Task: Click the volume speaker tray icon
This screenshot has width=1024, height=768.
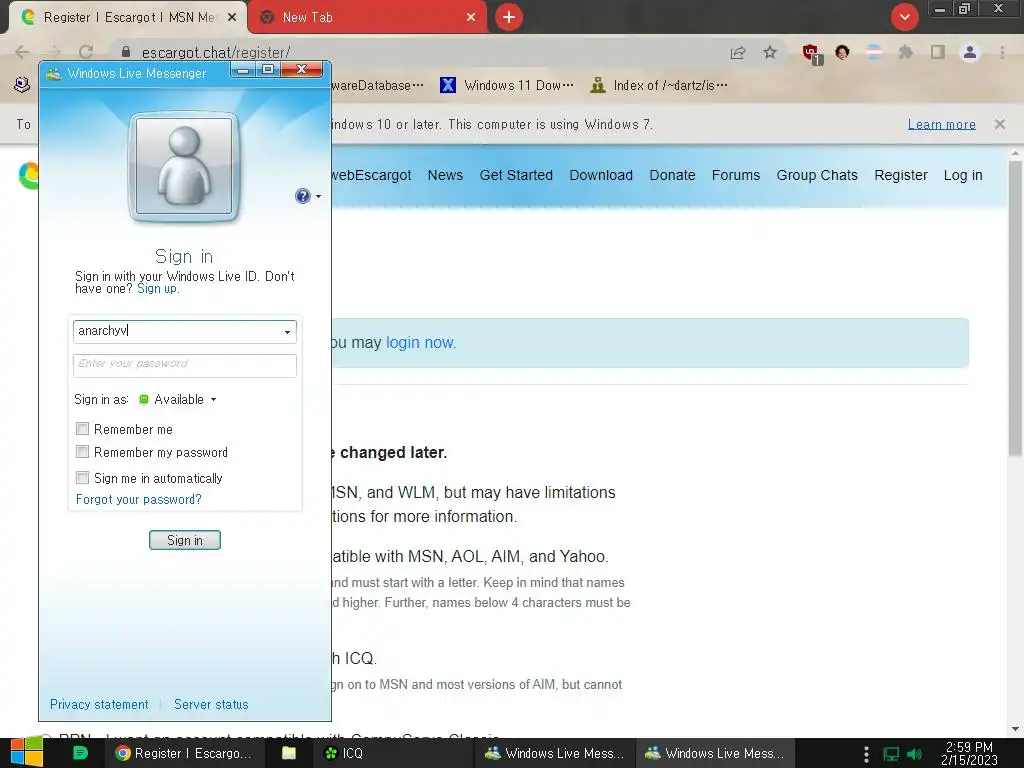Action: pyautogui.click(x=916, y=754)
